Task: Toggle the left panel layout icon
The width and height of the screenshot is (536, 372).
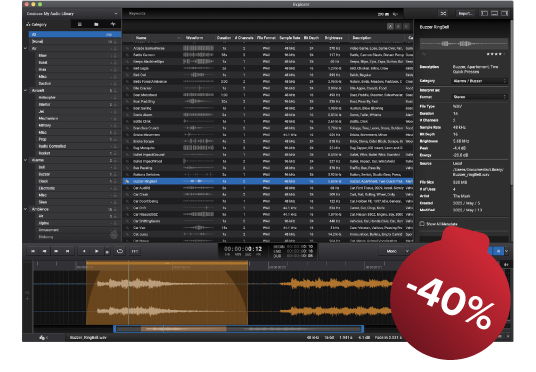Action: click(x=484, y=13)
